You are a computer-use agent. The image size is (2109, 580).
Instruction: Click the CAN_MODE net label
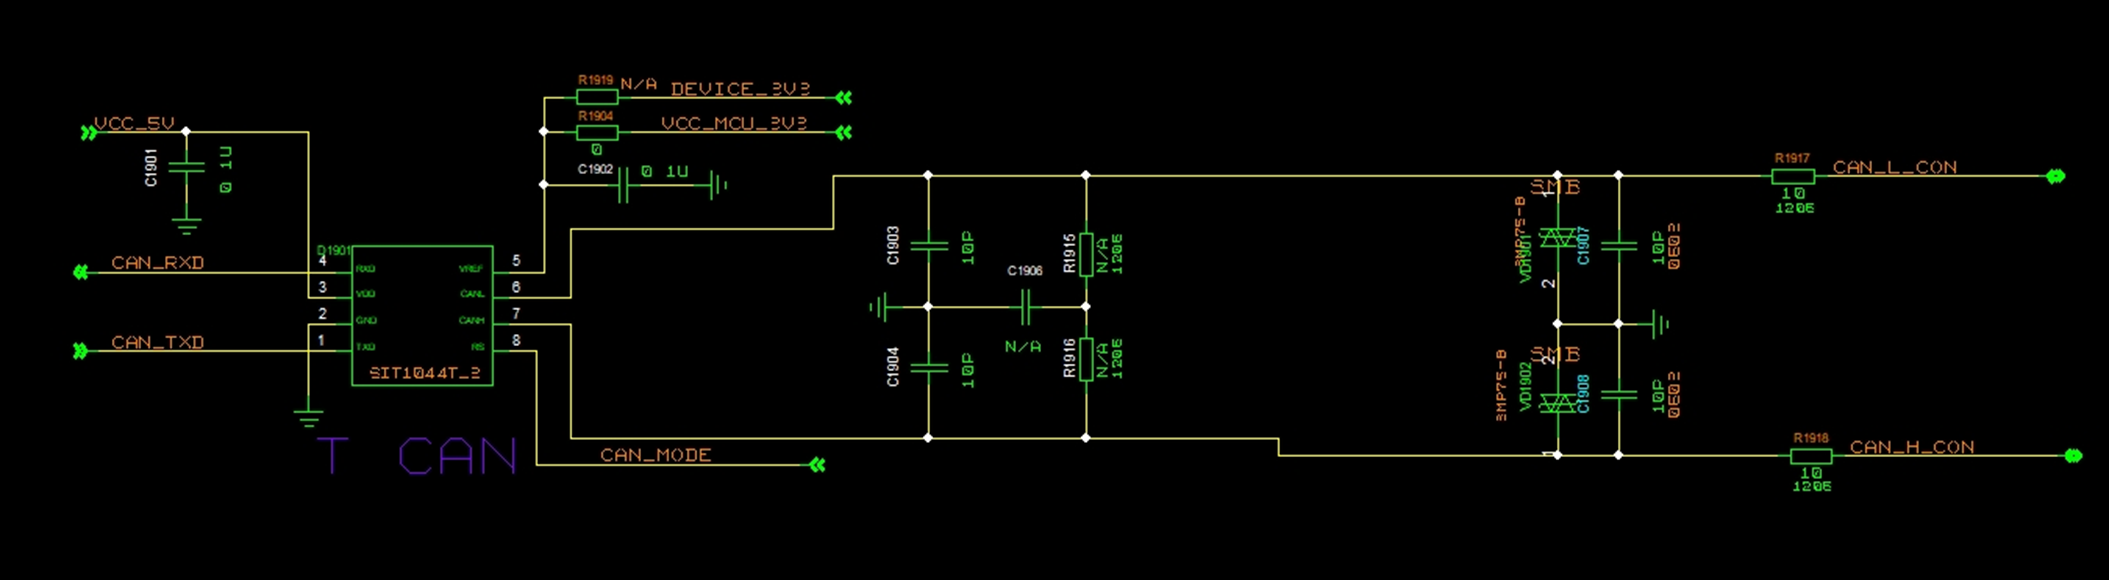click(656, 455)
